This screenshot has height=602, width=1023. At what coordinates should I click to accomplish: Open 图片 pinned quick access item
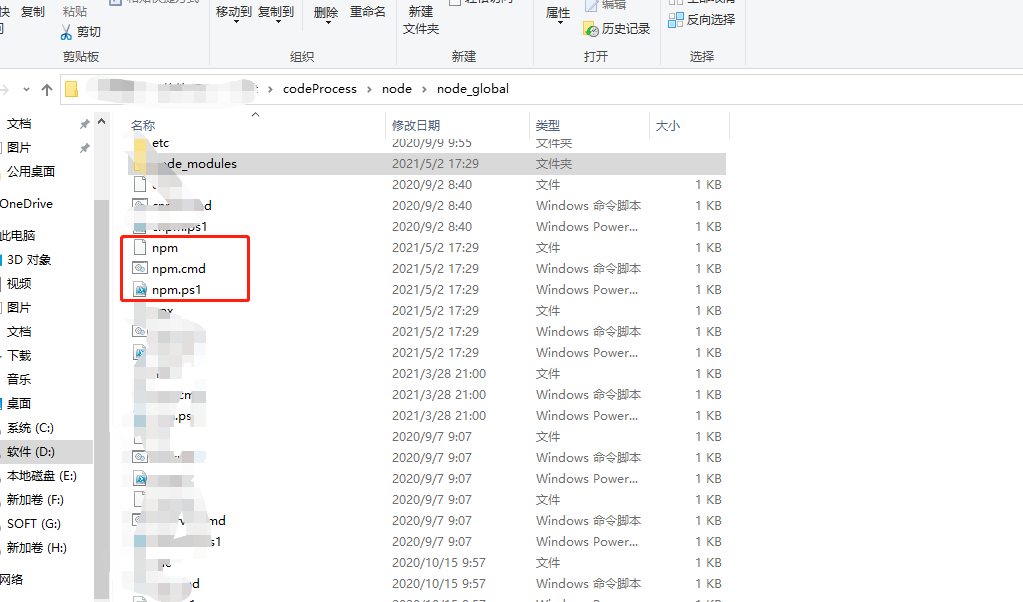coord(19,147)
